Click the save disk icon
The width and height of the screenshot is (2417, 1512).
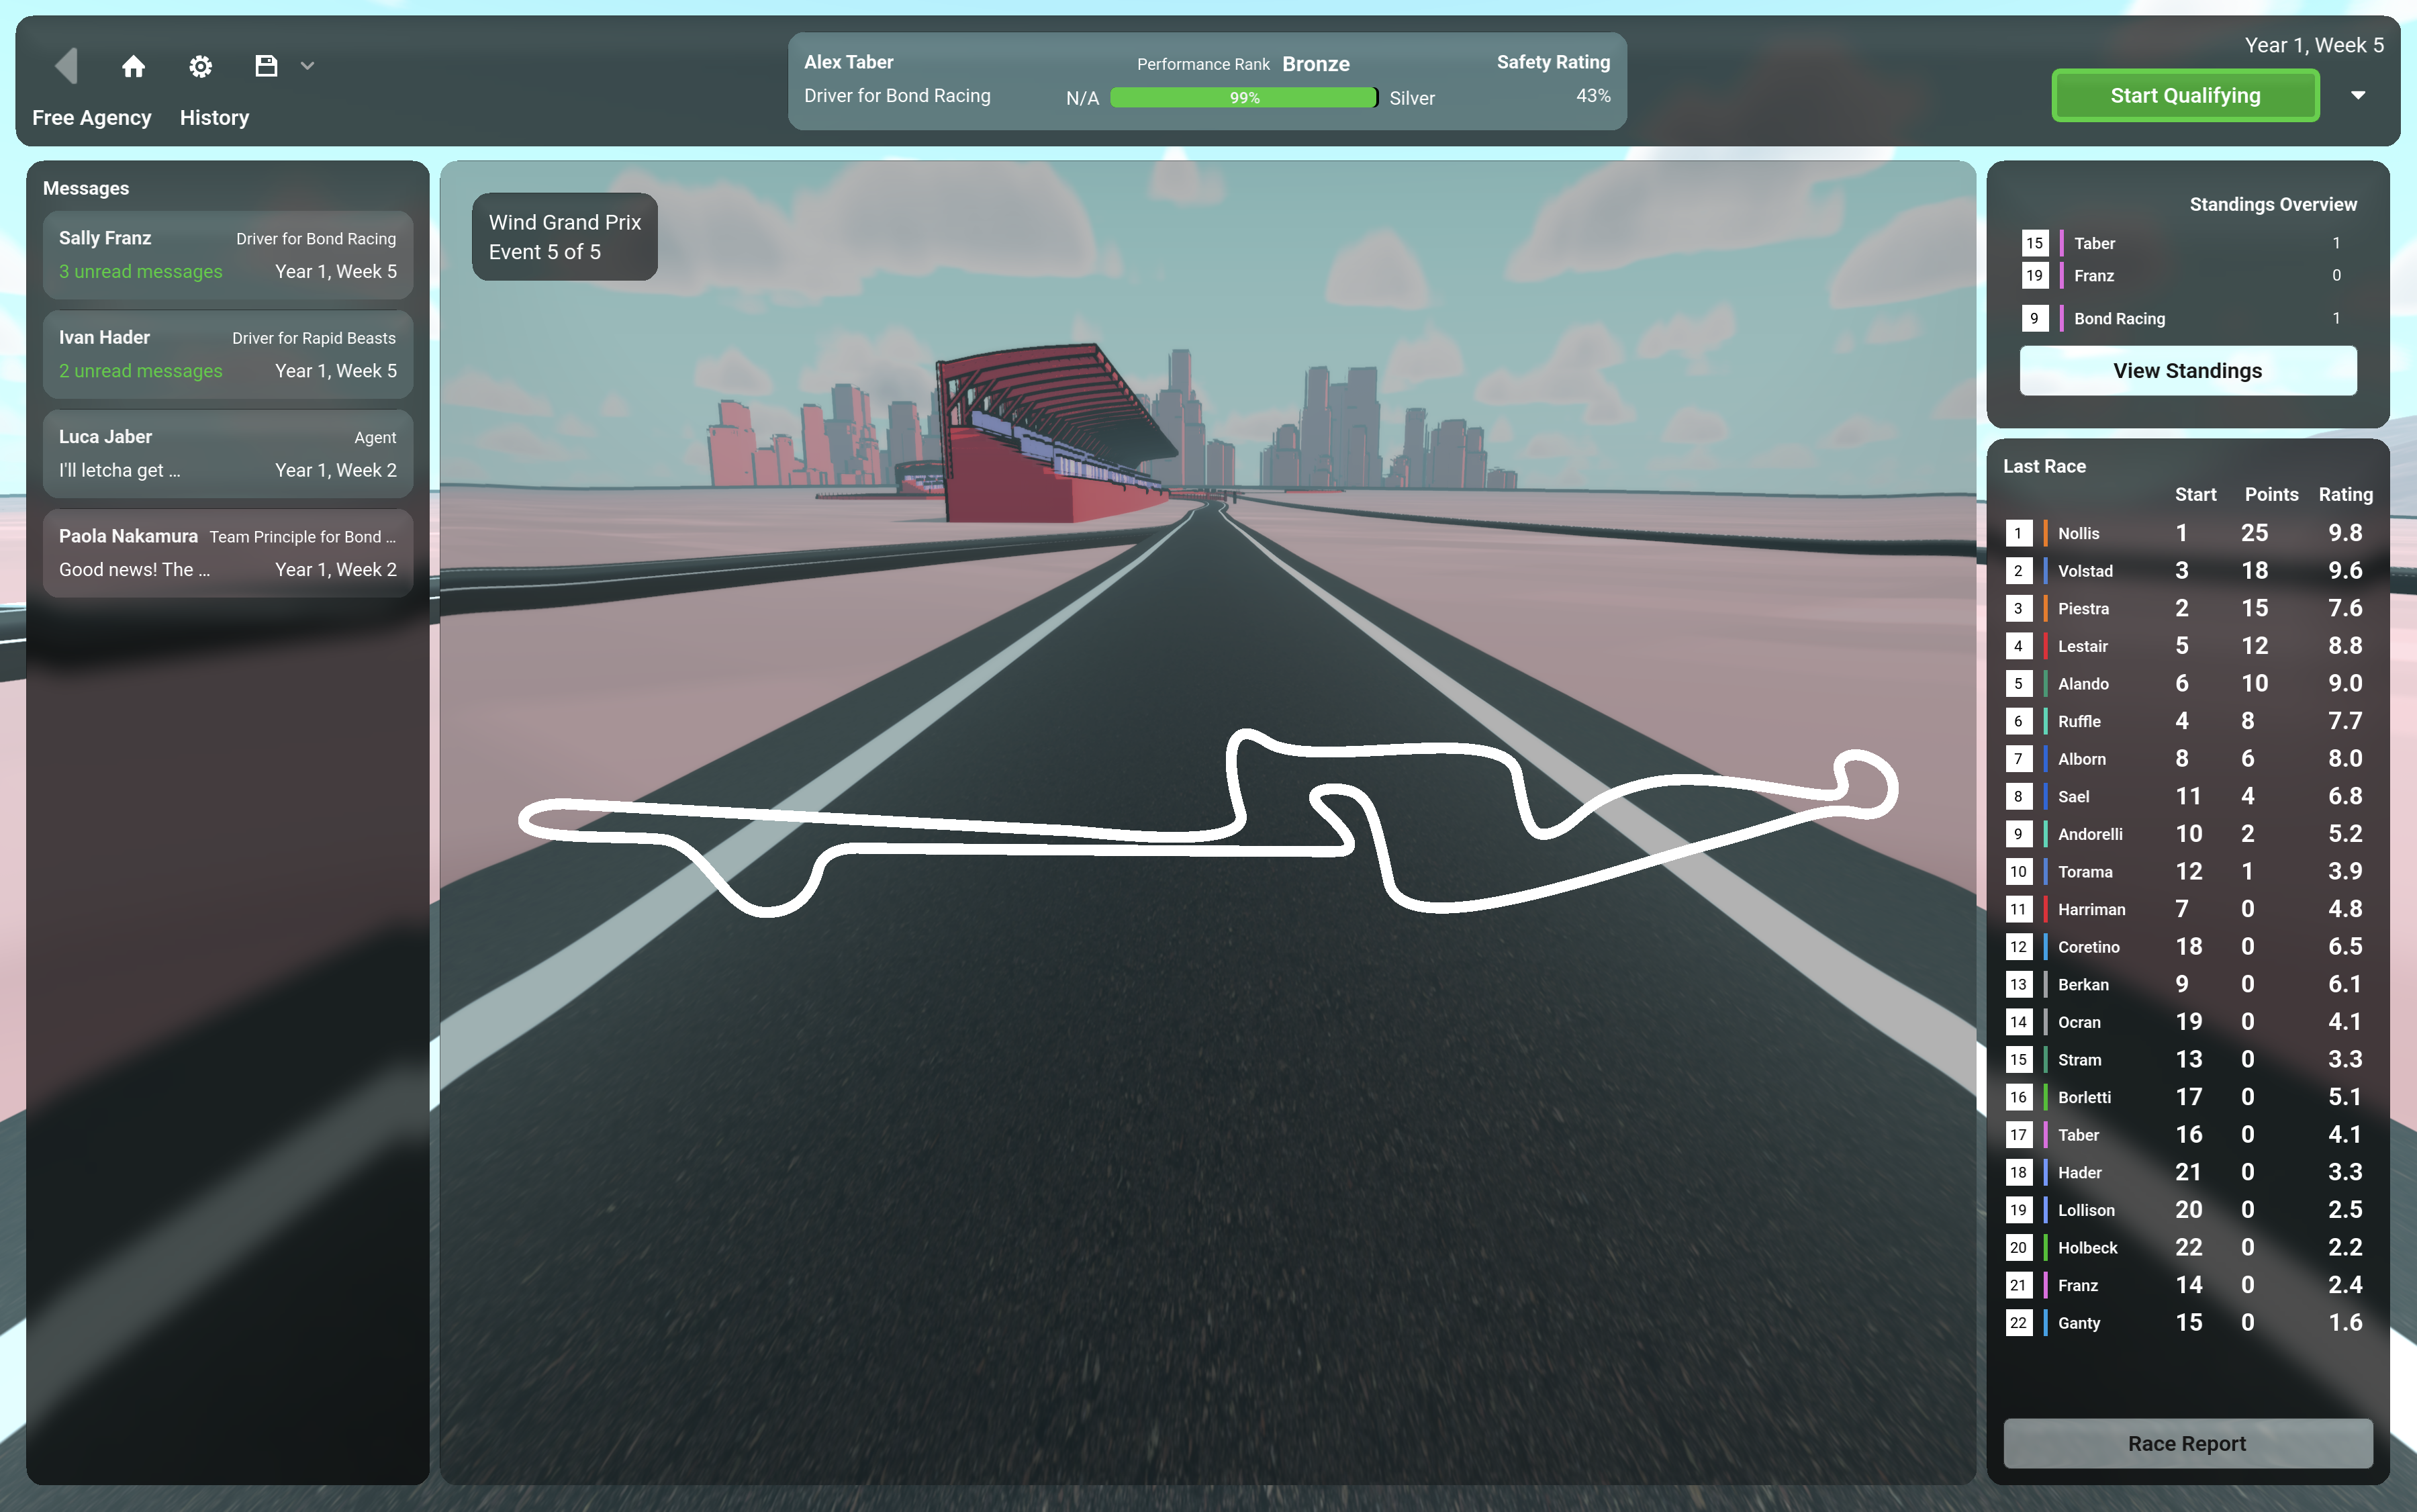pos(266,66)
